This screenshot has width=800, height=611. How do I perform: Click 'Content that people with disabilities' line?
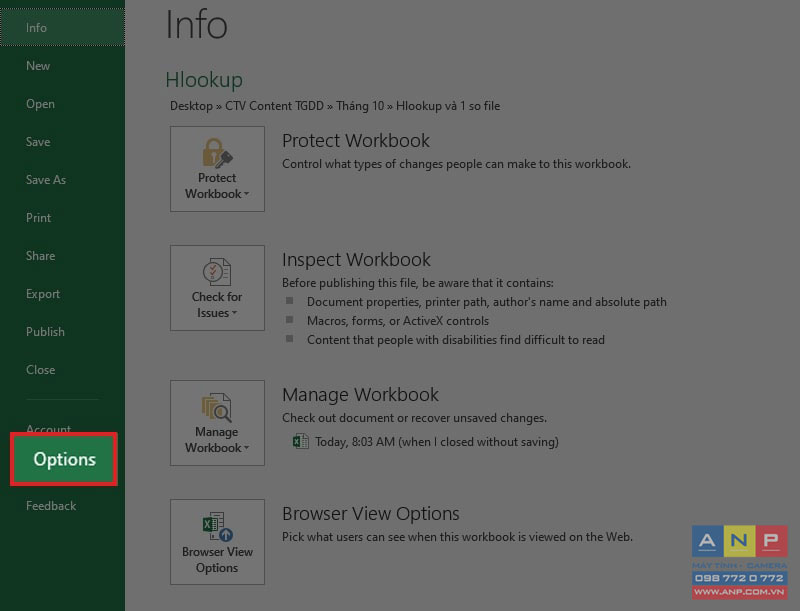pos(456,340)
